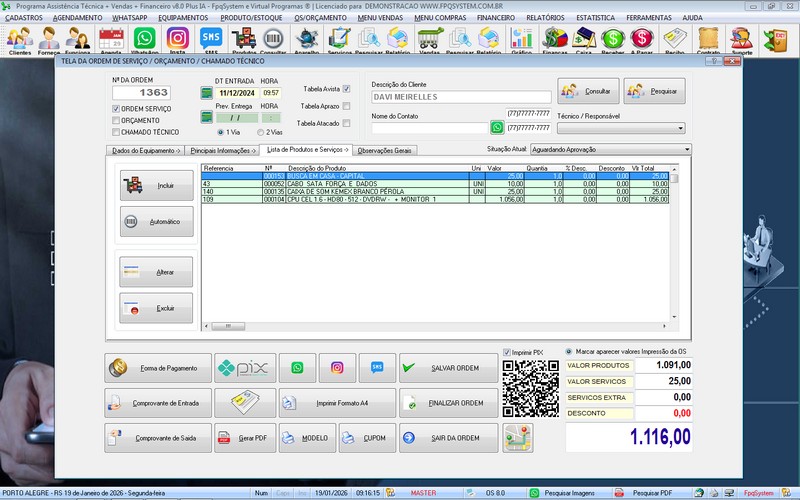The image size is (800, 500).
Task: Send order via Instagram button below list
Action: pyautogui.click(x=337, y=368)
